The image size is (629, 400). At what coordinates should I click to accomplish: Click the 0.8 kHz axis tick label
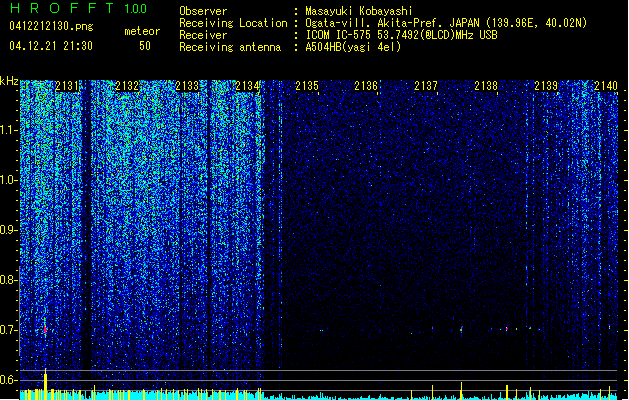pyautogui.click(x=9, y=280)
